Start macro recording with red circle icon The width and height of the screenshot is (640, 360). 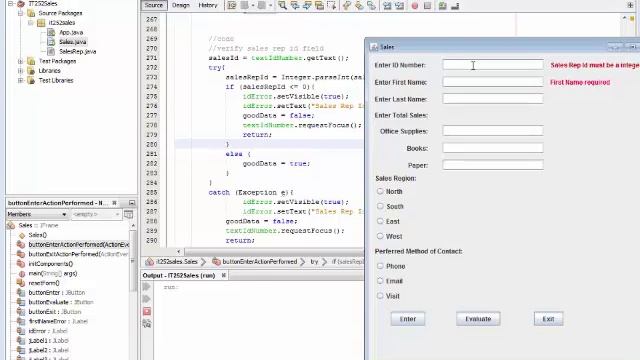(415, 6)
